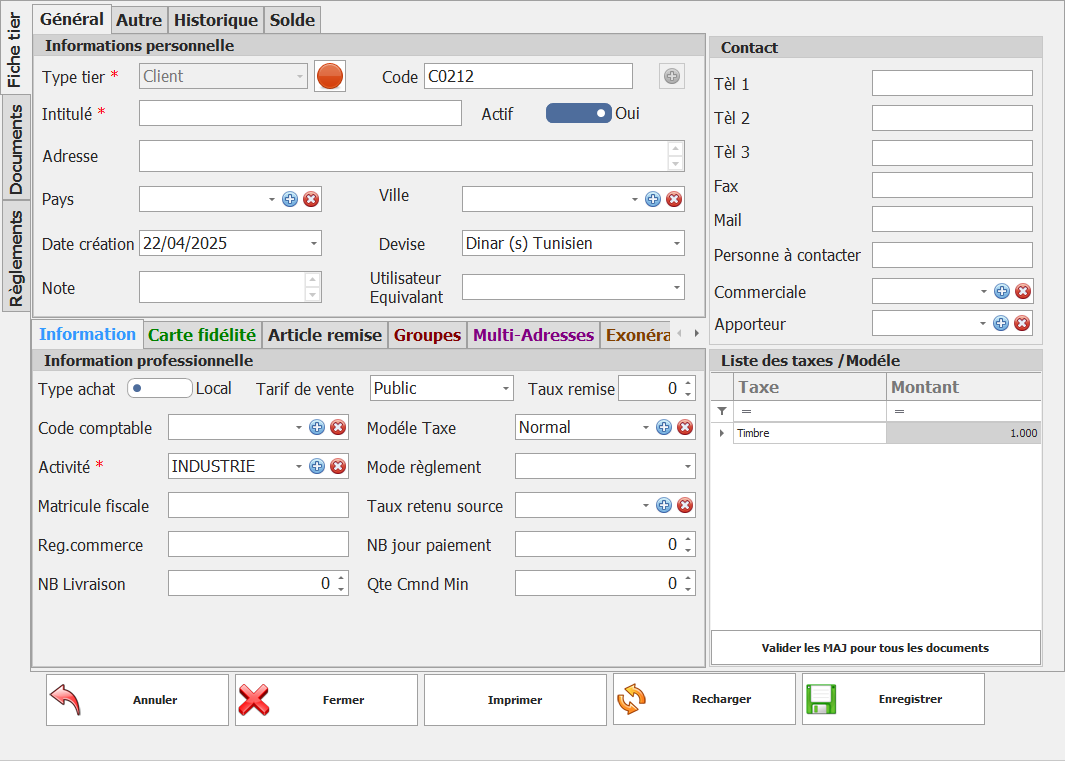Click the red delete icon beside Ville
This screenshot has width=1065, height=762.
pyautogui.click(x=674, y=199)
